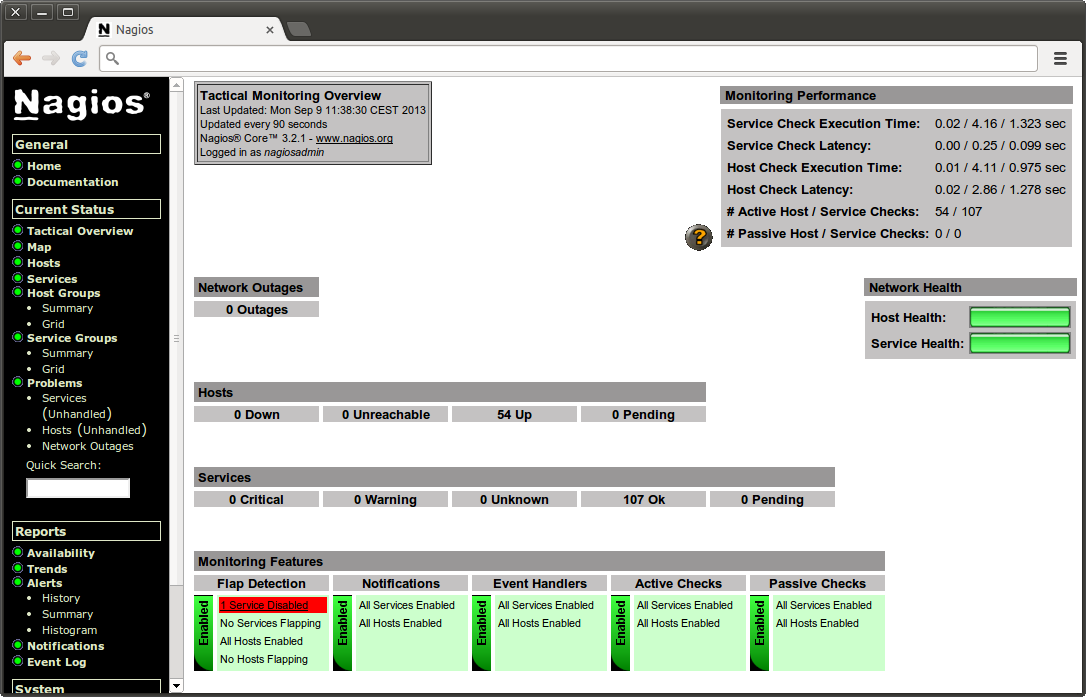Open the Map page
This screenshot has width=1086, height=697.
[x=39, y=247]
